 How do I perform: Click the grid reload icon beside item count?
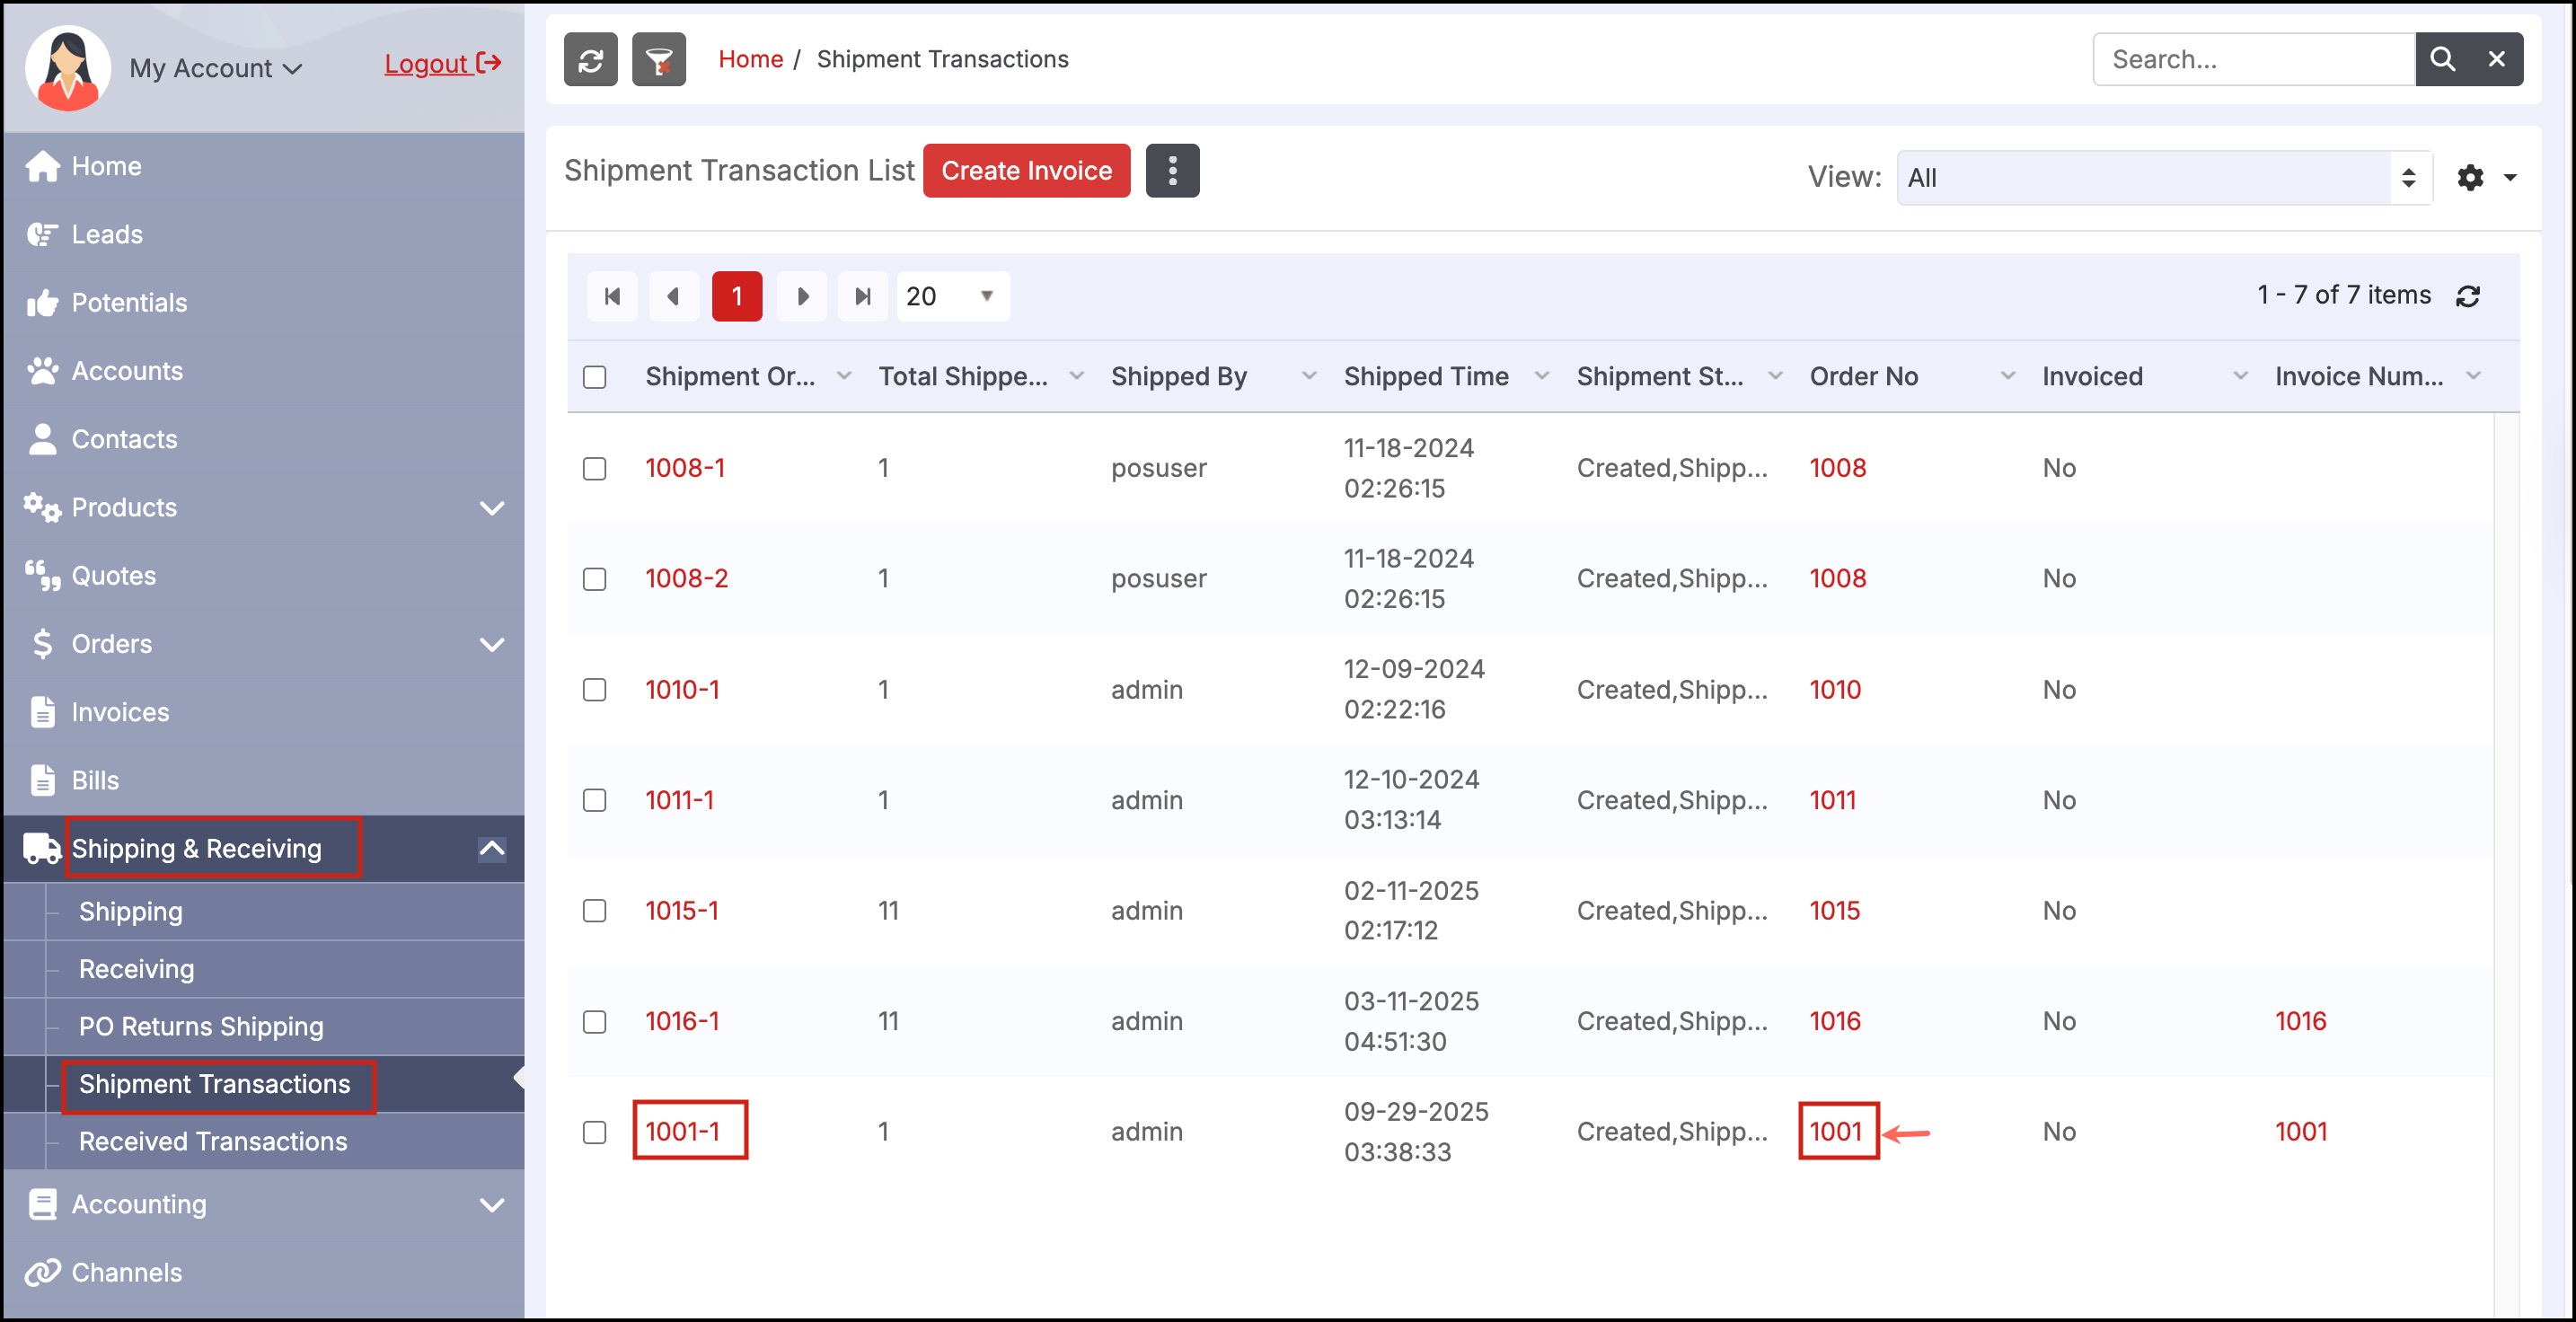tap(2467, 296)
